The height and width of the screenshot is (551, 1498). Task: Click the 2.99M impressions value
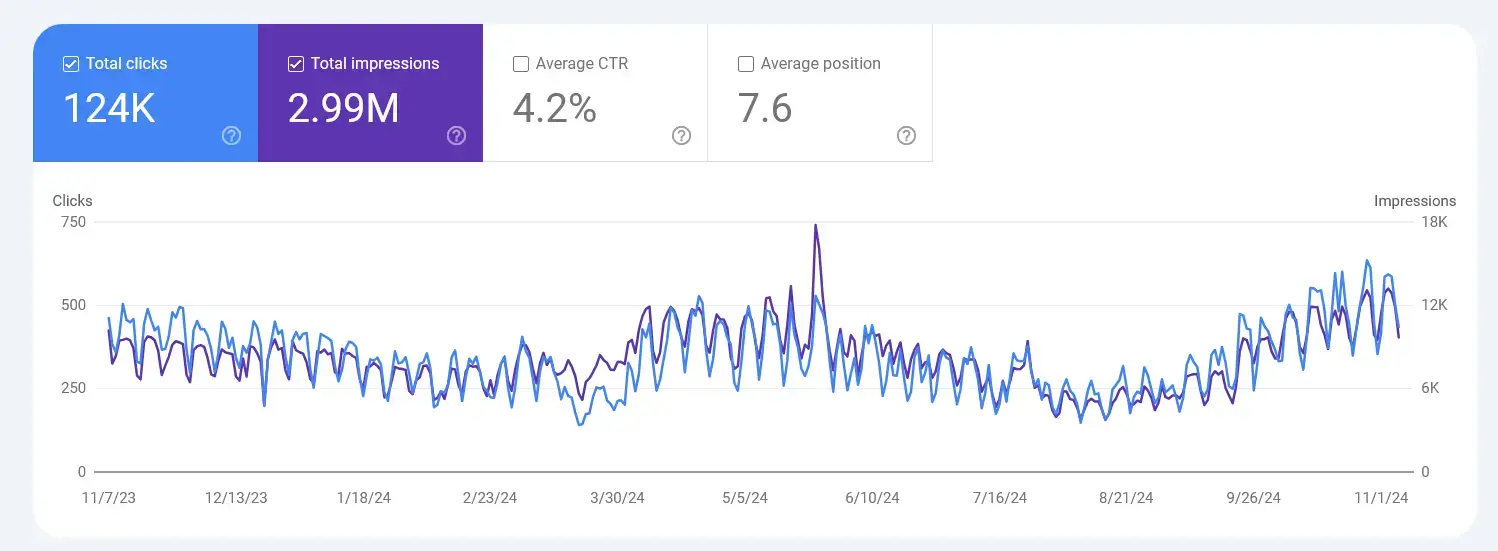343,108
